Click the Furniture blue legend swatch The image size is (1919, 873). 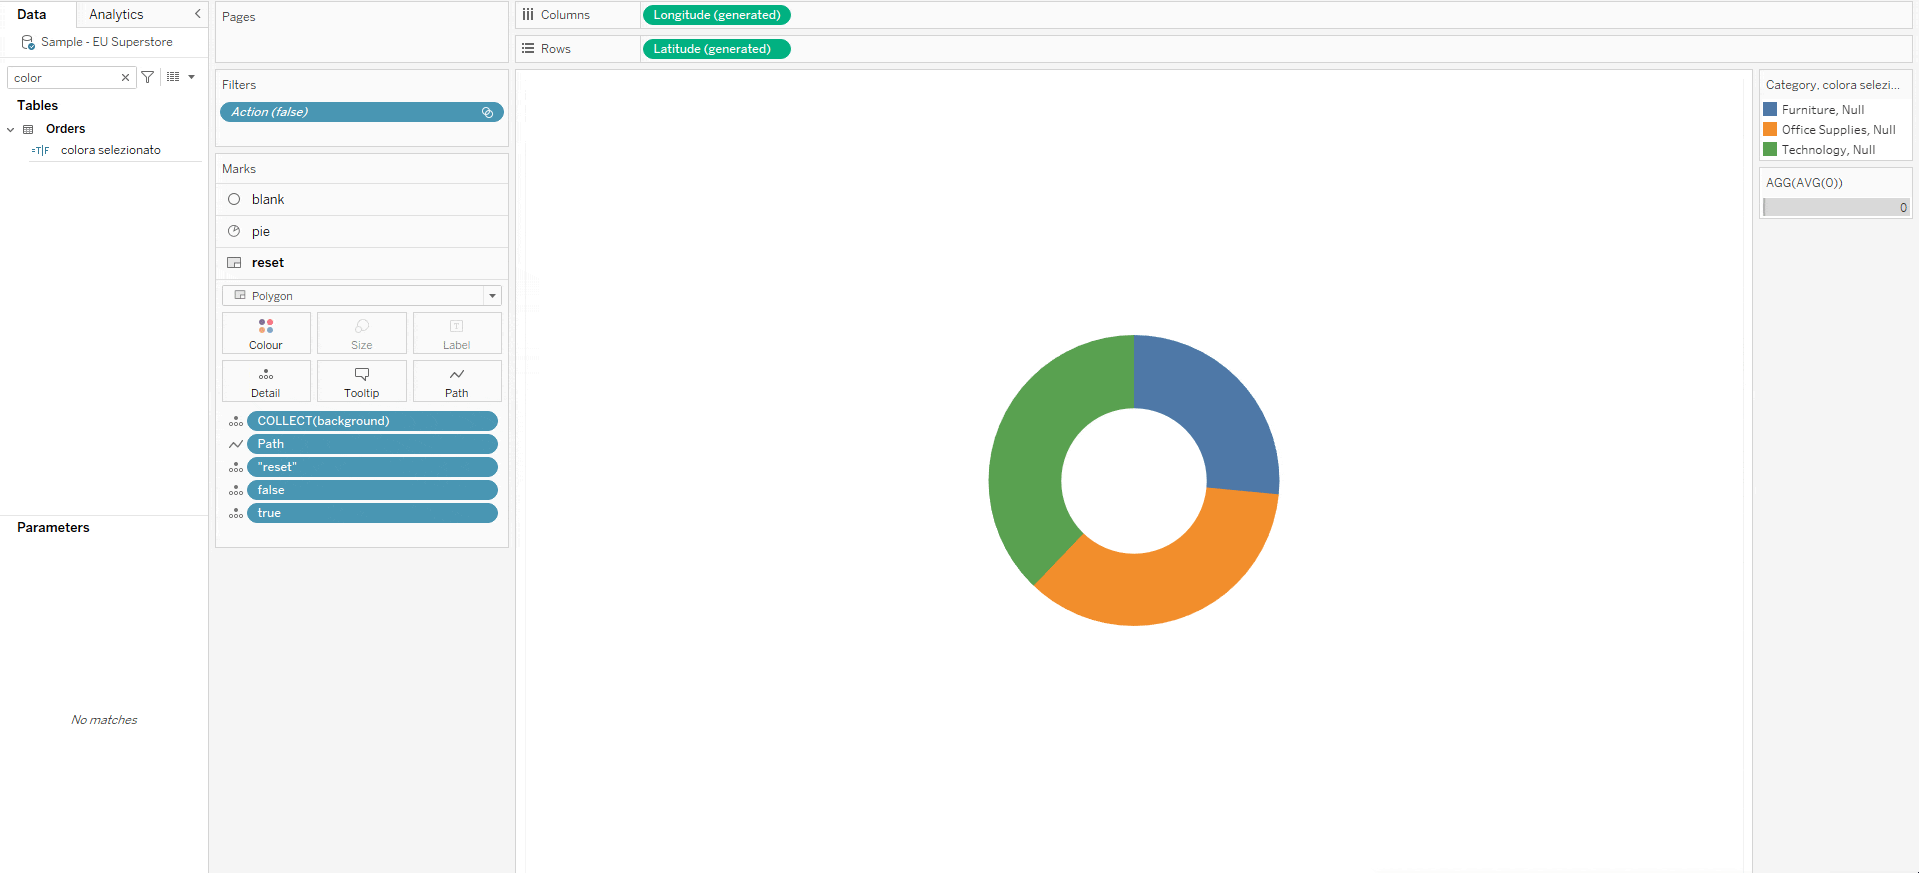point(1770,109)
